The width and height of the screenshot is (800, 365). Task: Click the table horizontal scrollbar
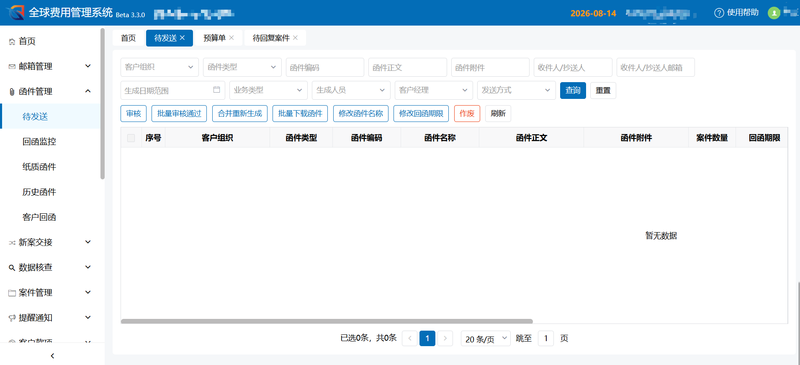327,321
